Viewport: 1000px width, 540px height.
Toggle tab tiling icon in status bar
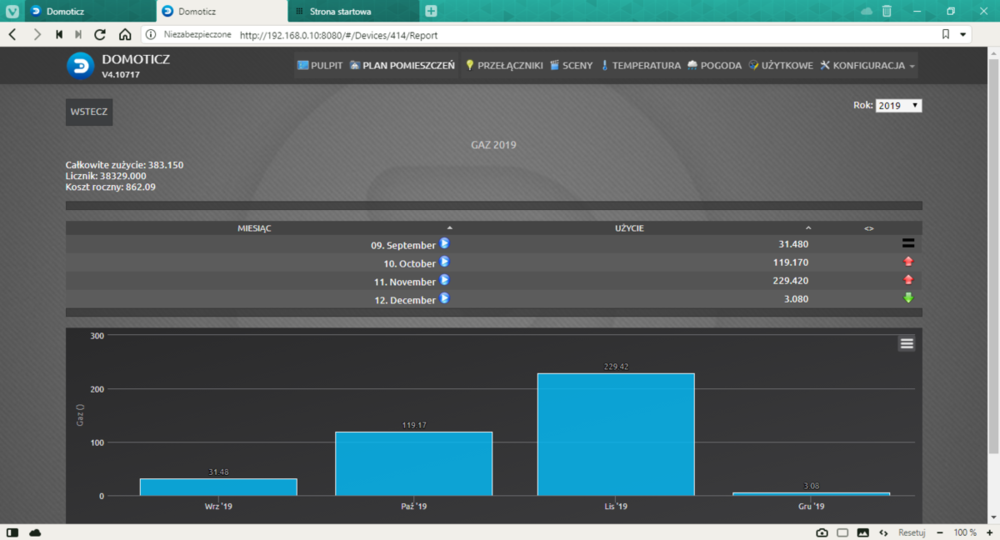[x=842, y=532]
